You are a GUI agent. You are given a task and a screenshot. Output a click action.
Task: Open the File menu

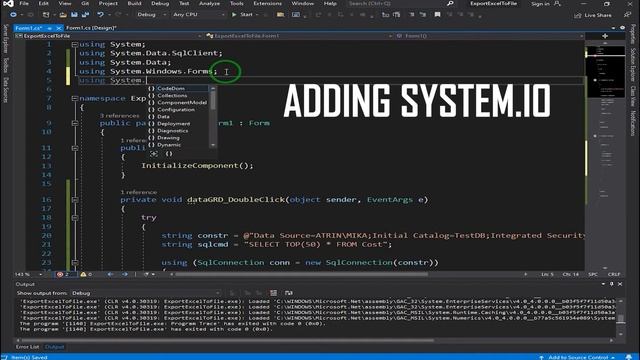tap(24, 4)
